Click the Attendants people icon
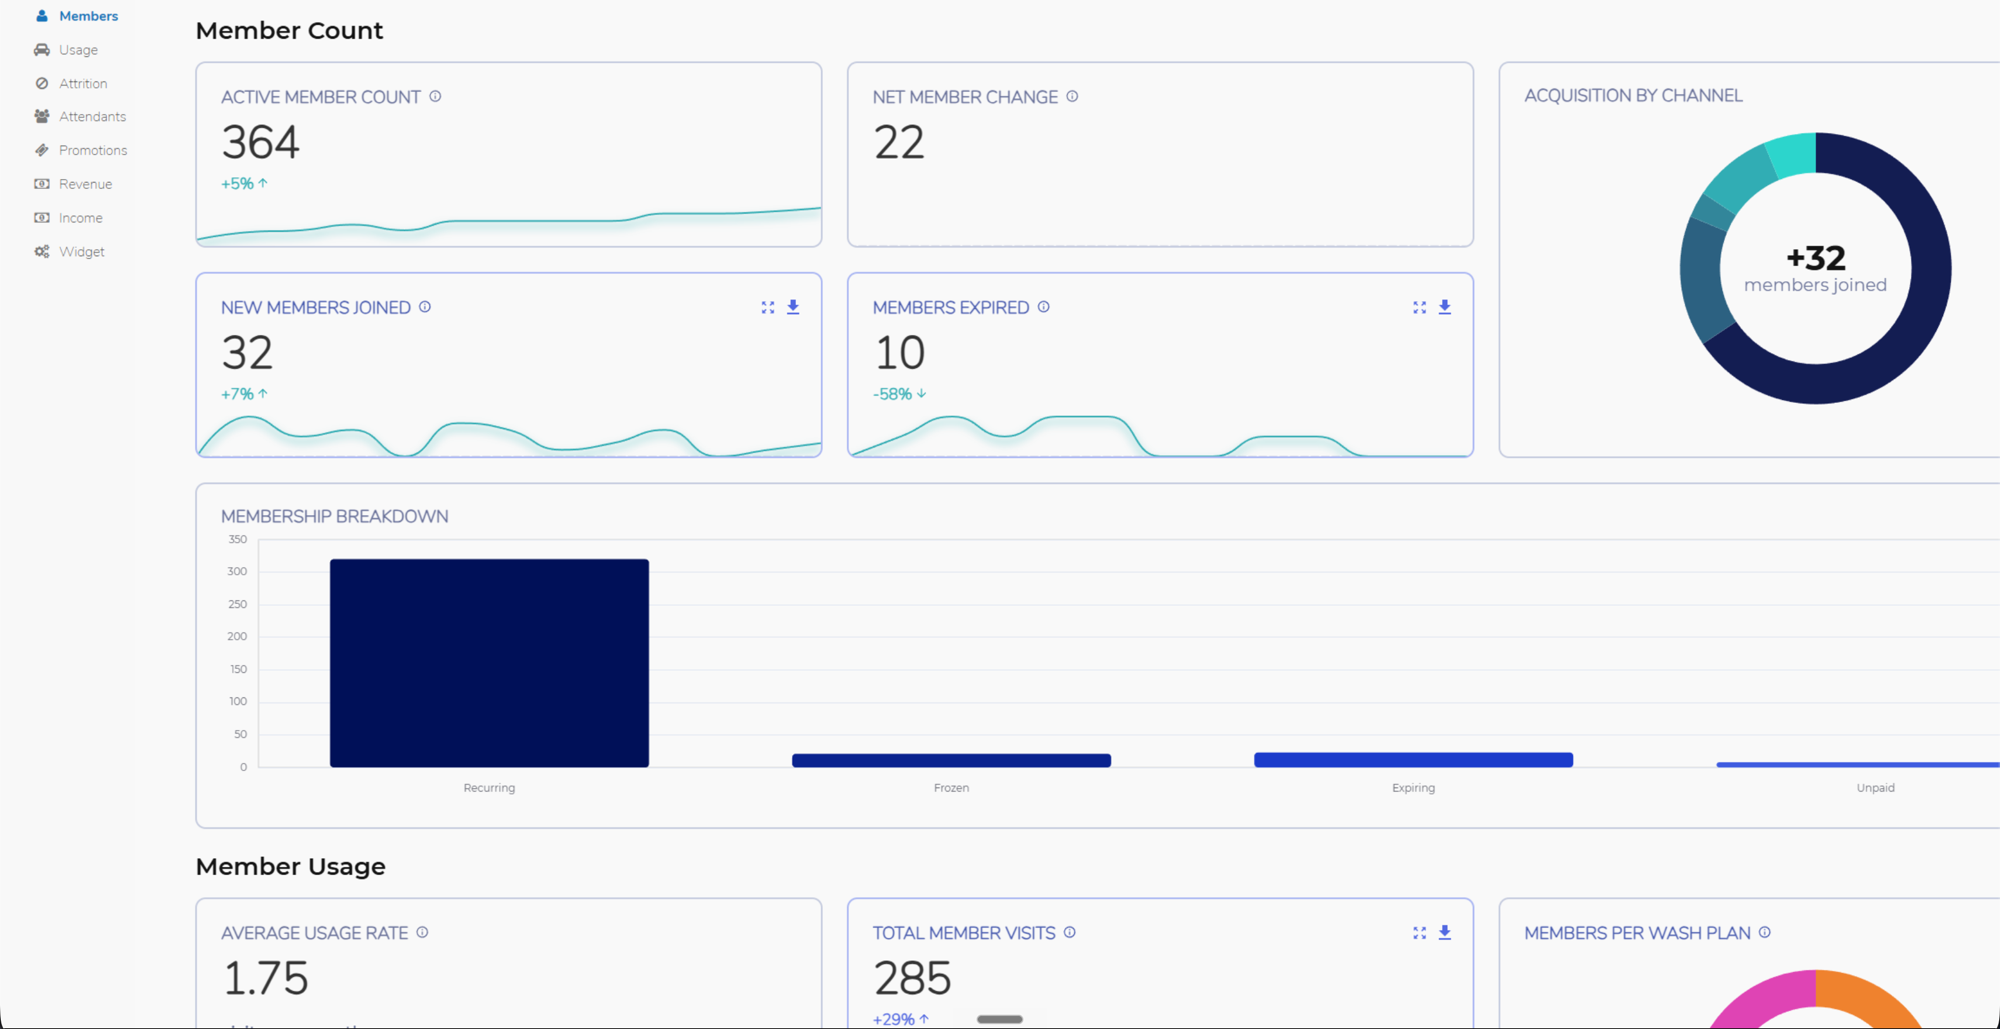 coord(42,117)
